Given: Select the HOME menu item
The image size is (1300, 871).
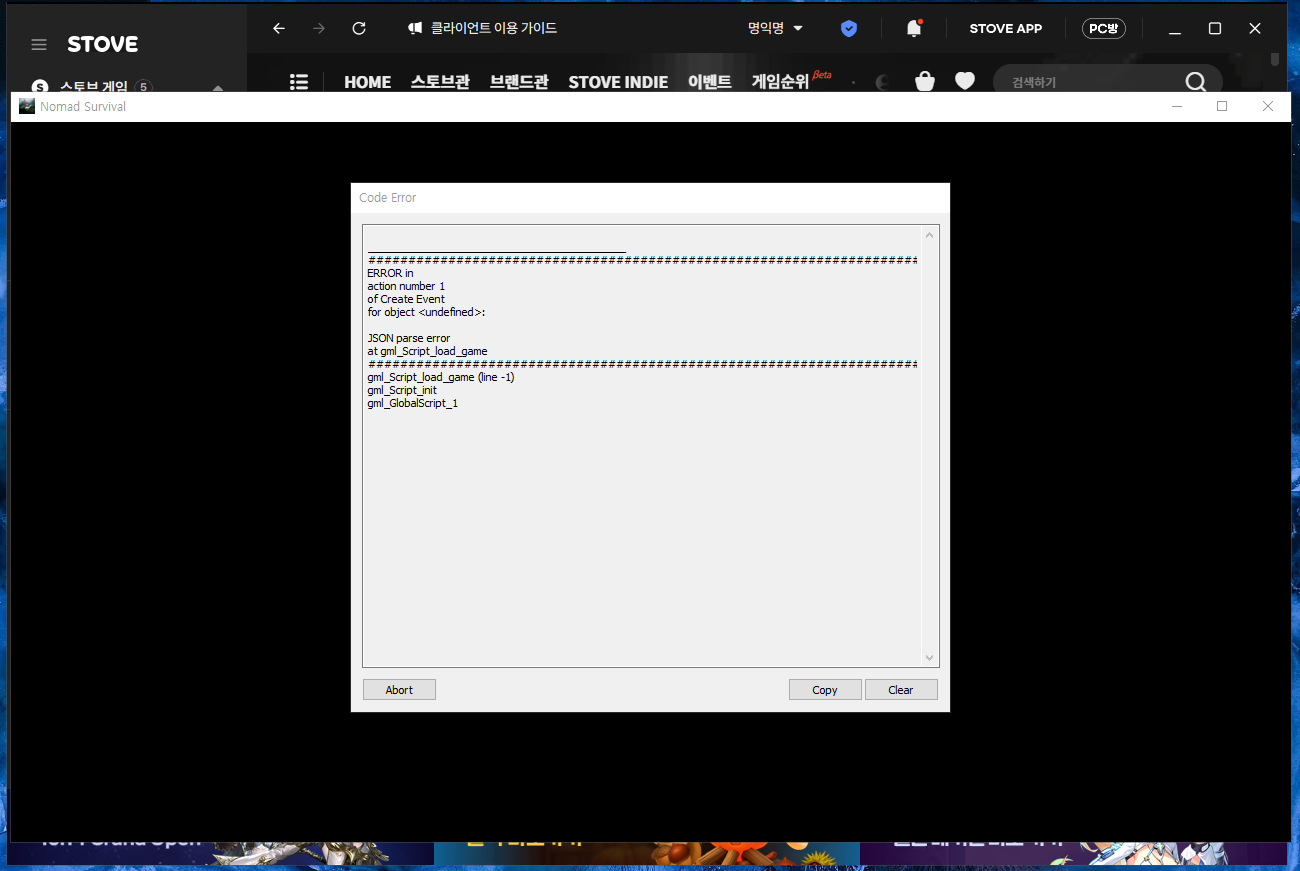Looking at the screenshot, I should tap(367, 82).
